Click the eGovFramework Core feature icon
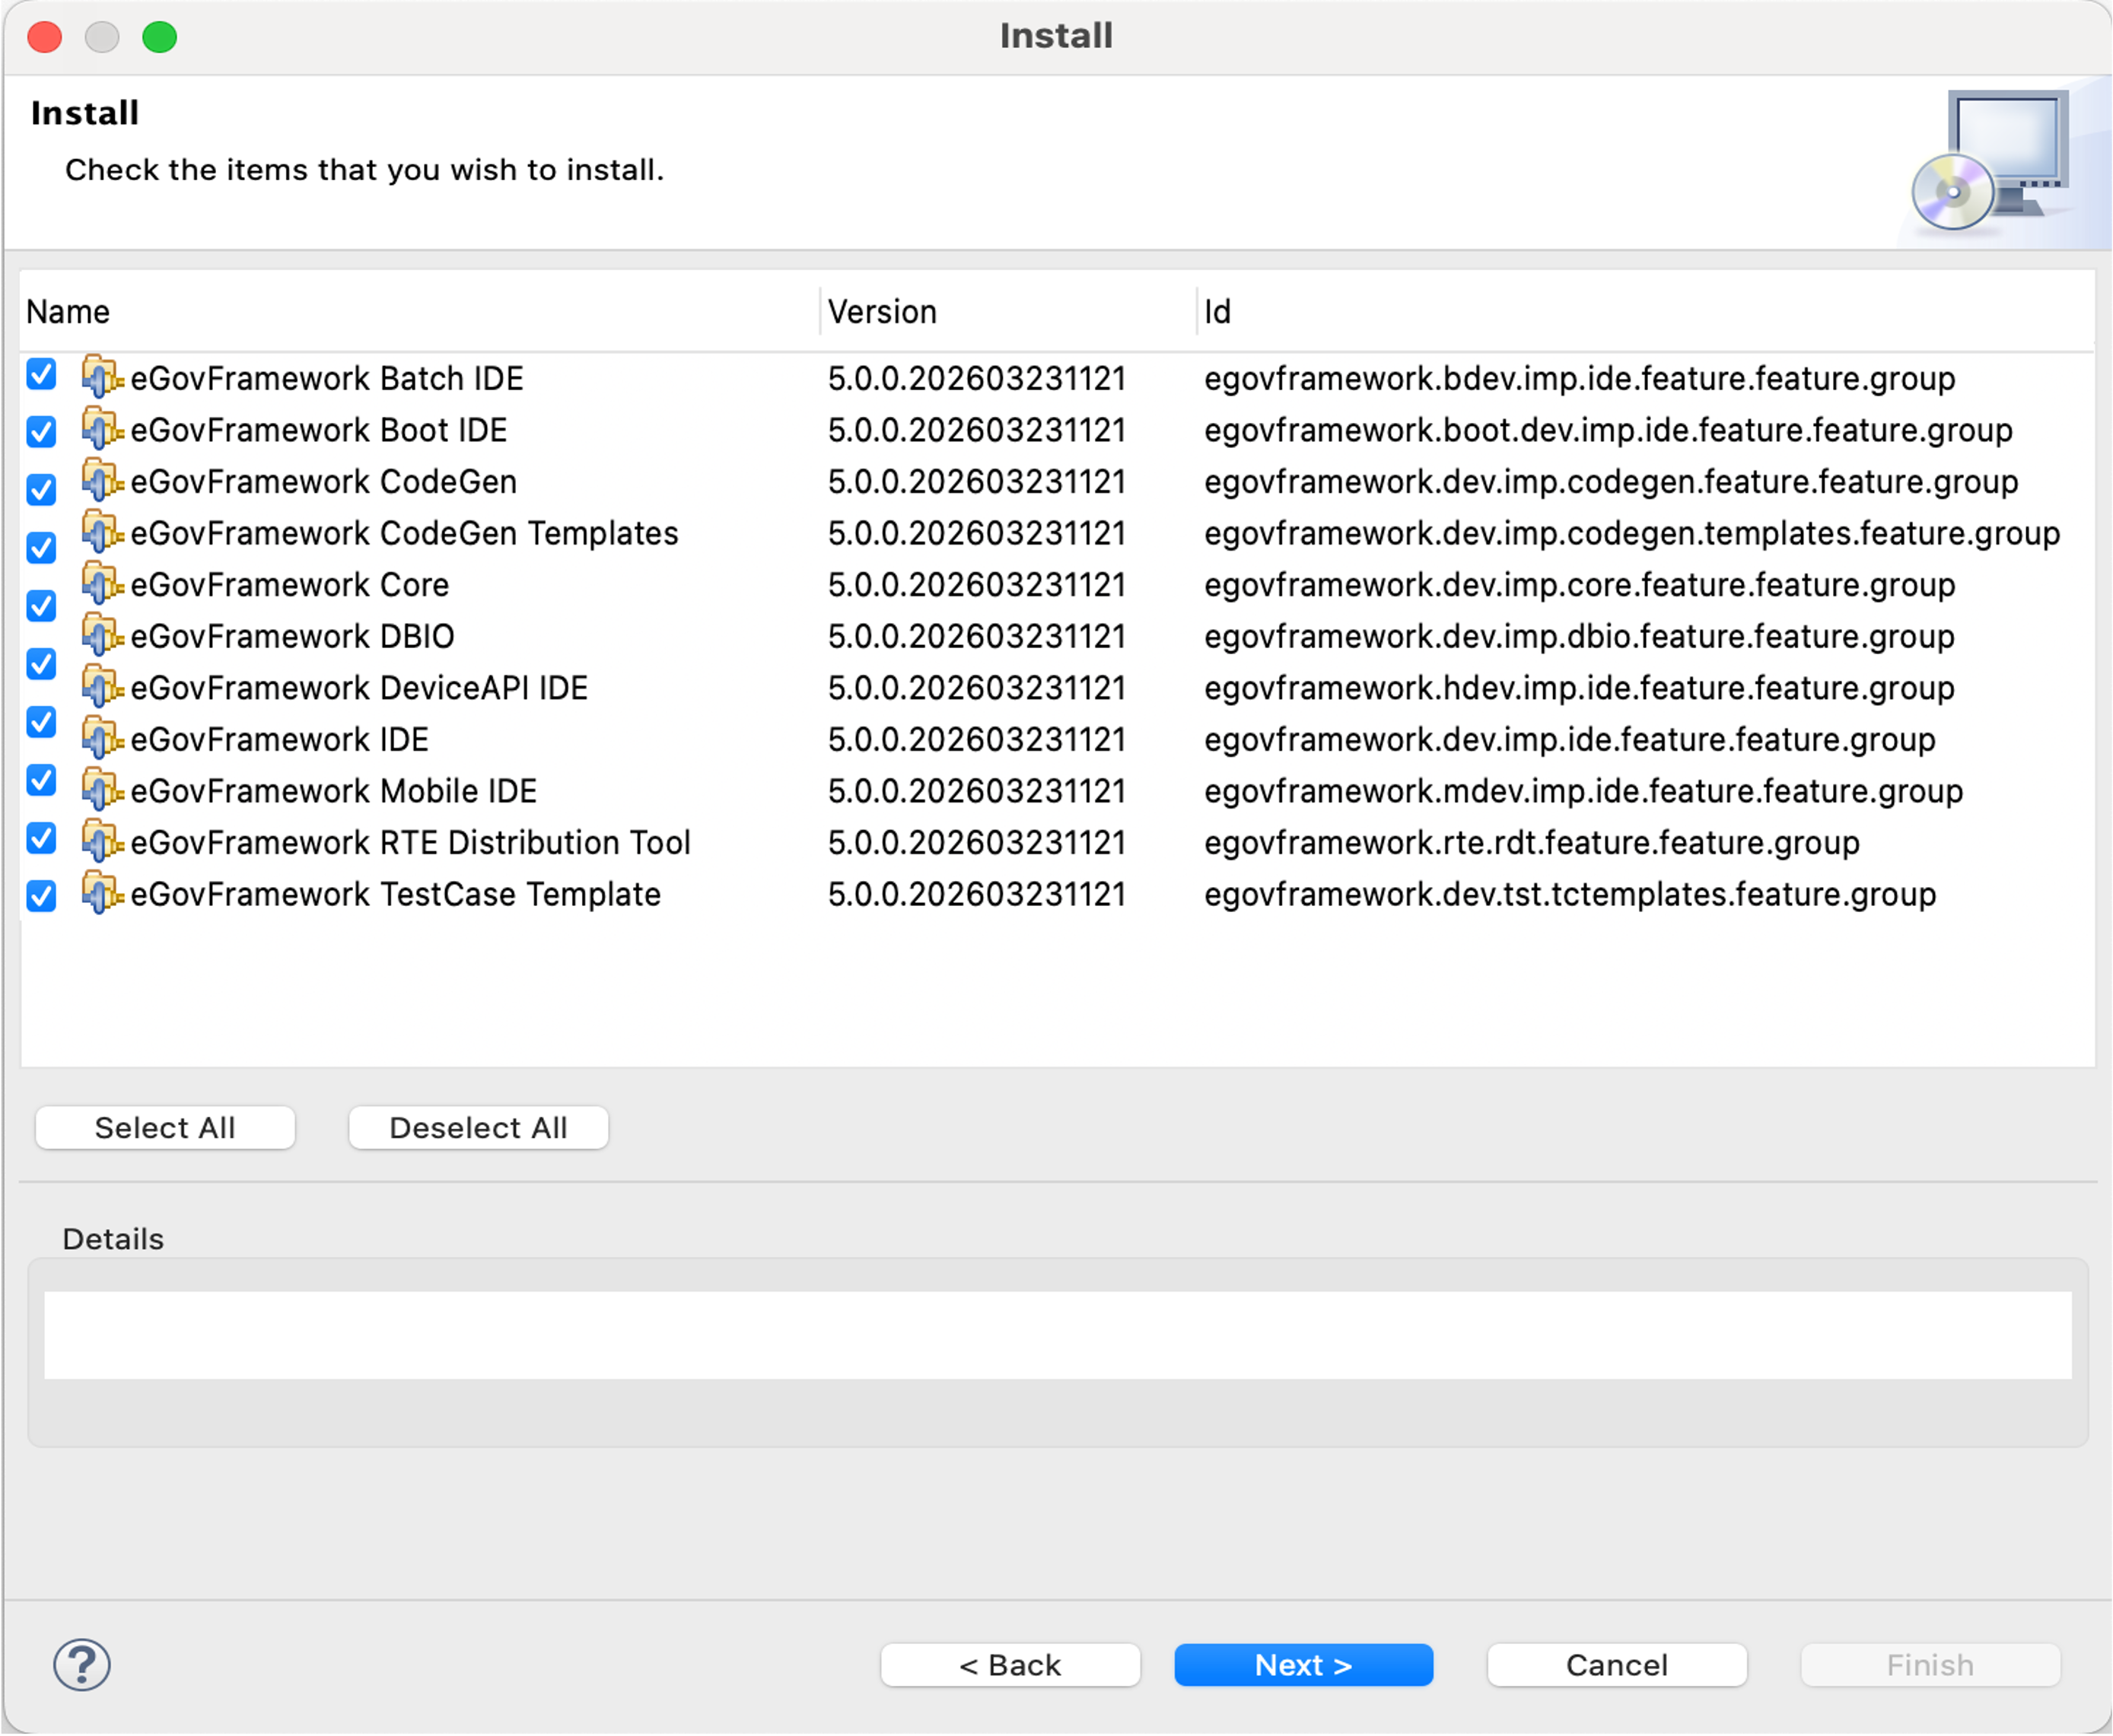2113x1736 pixels. (x=101, y=585)
